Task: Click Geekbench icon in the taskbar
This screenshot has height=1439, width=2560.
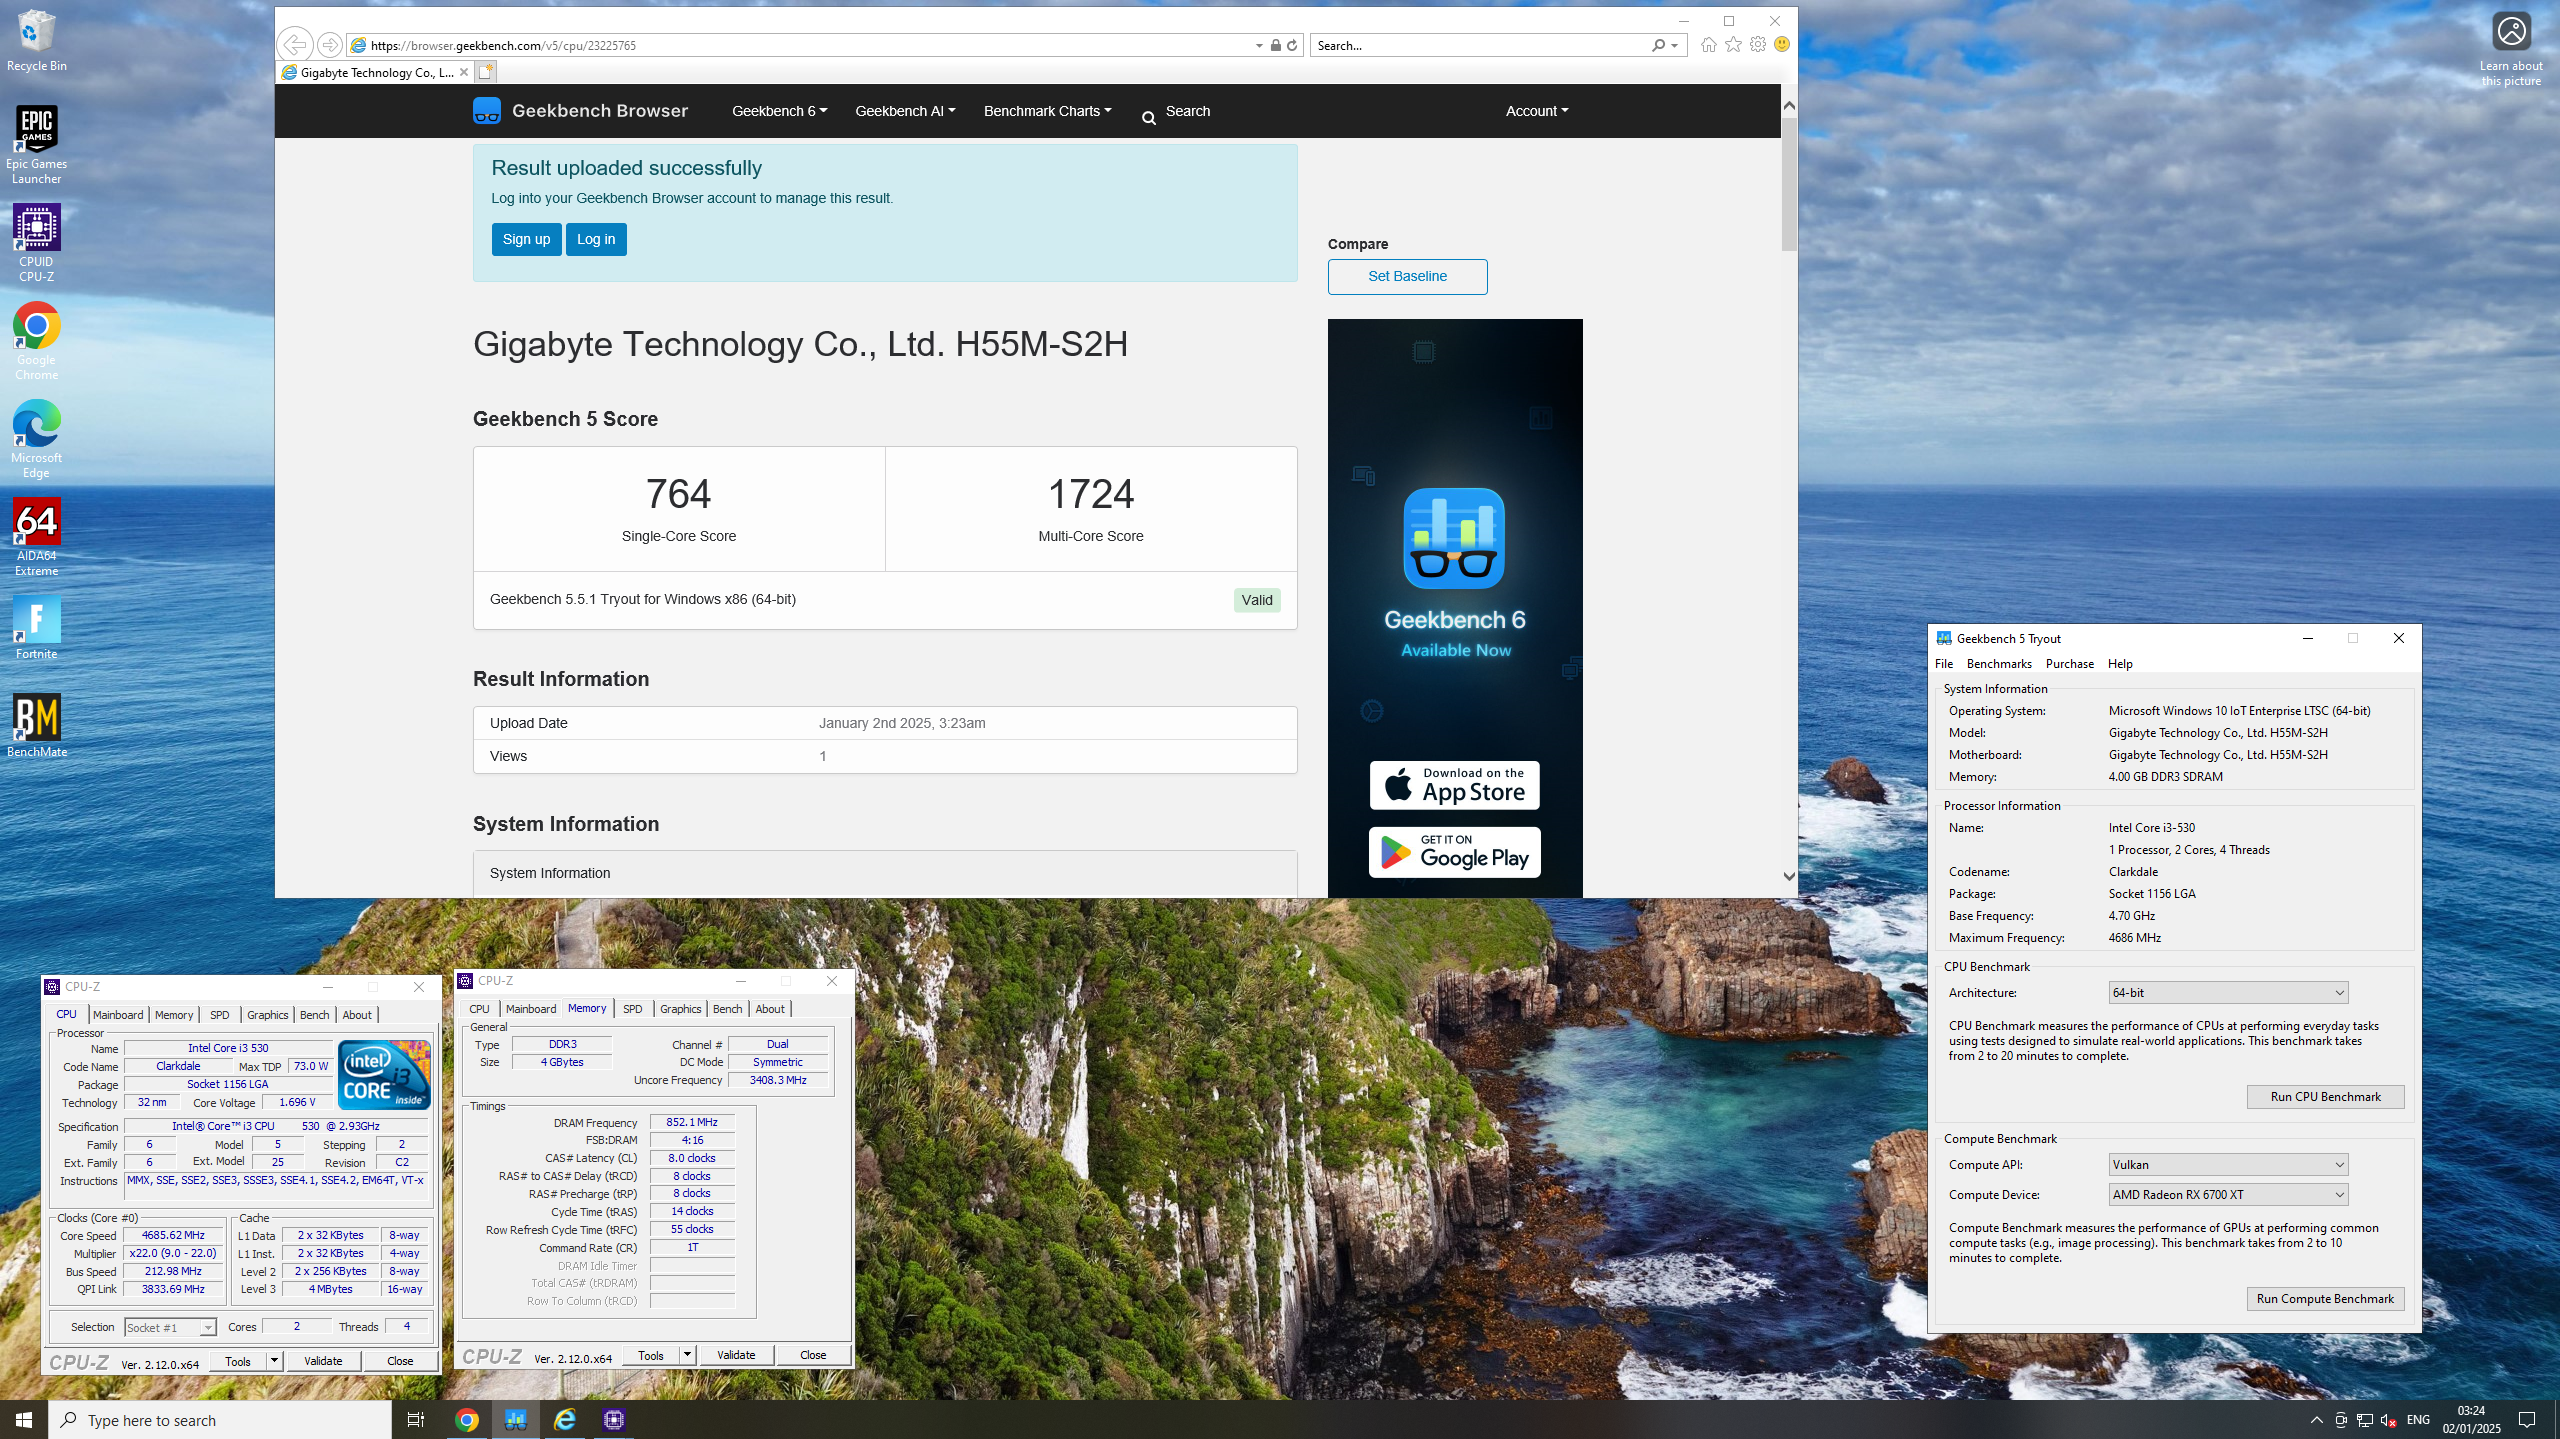Action: pos(516,1420)
